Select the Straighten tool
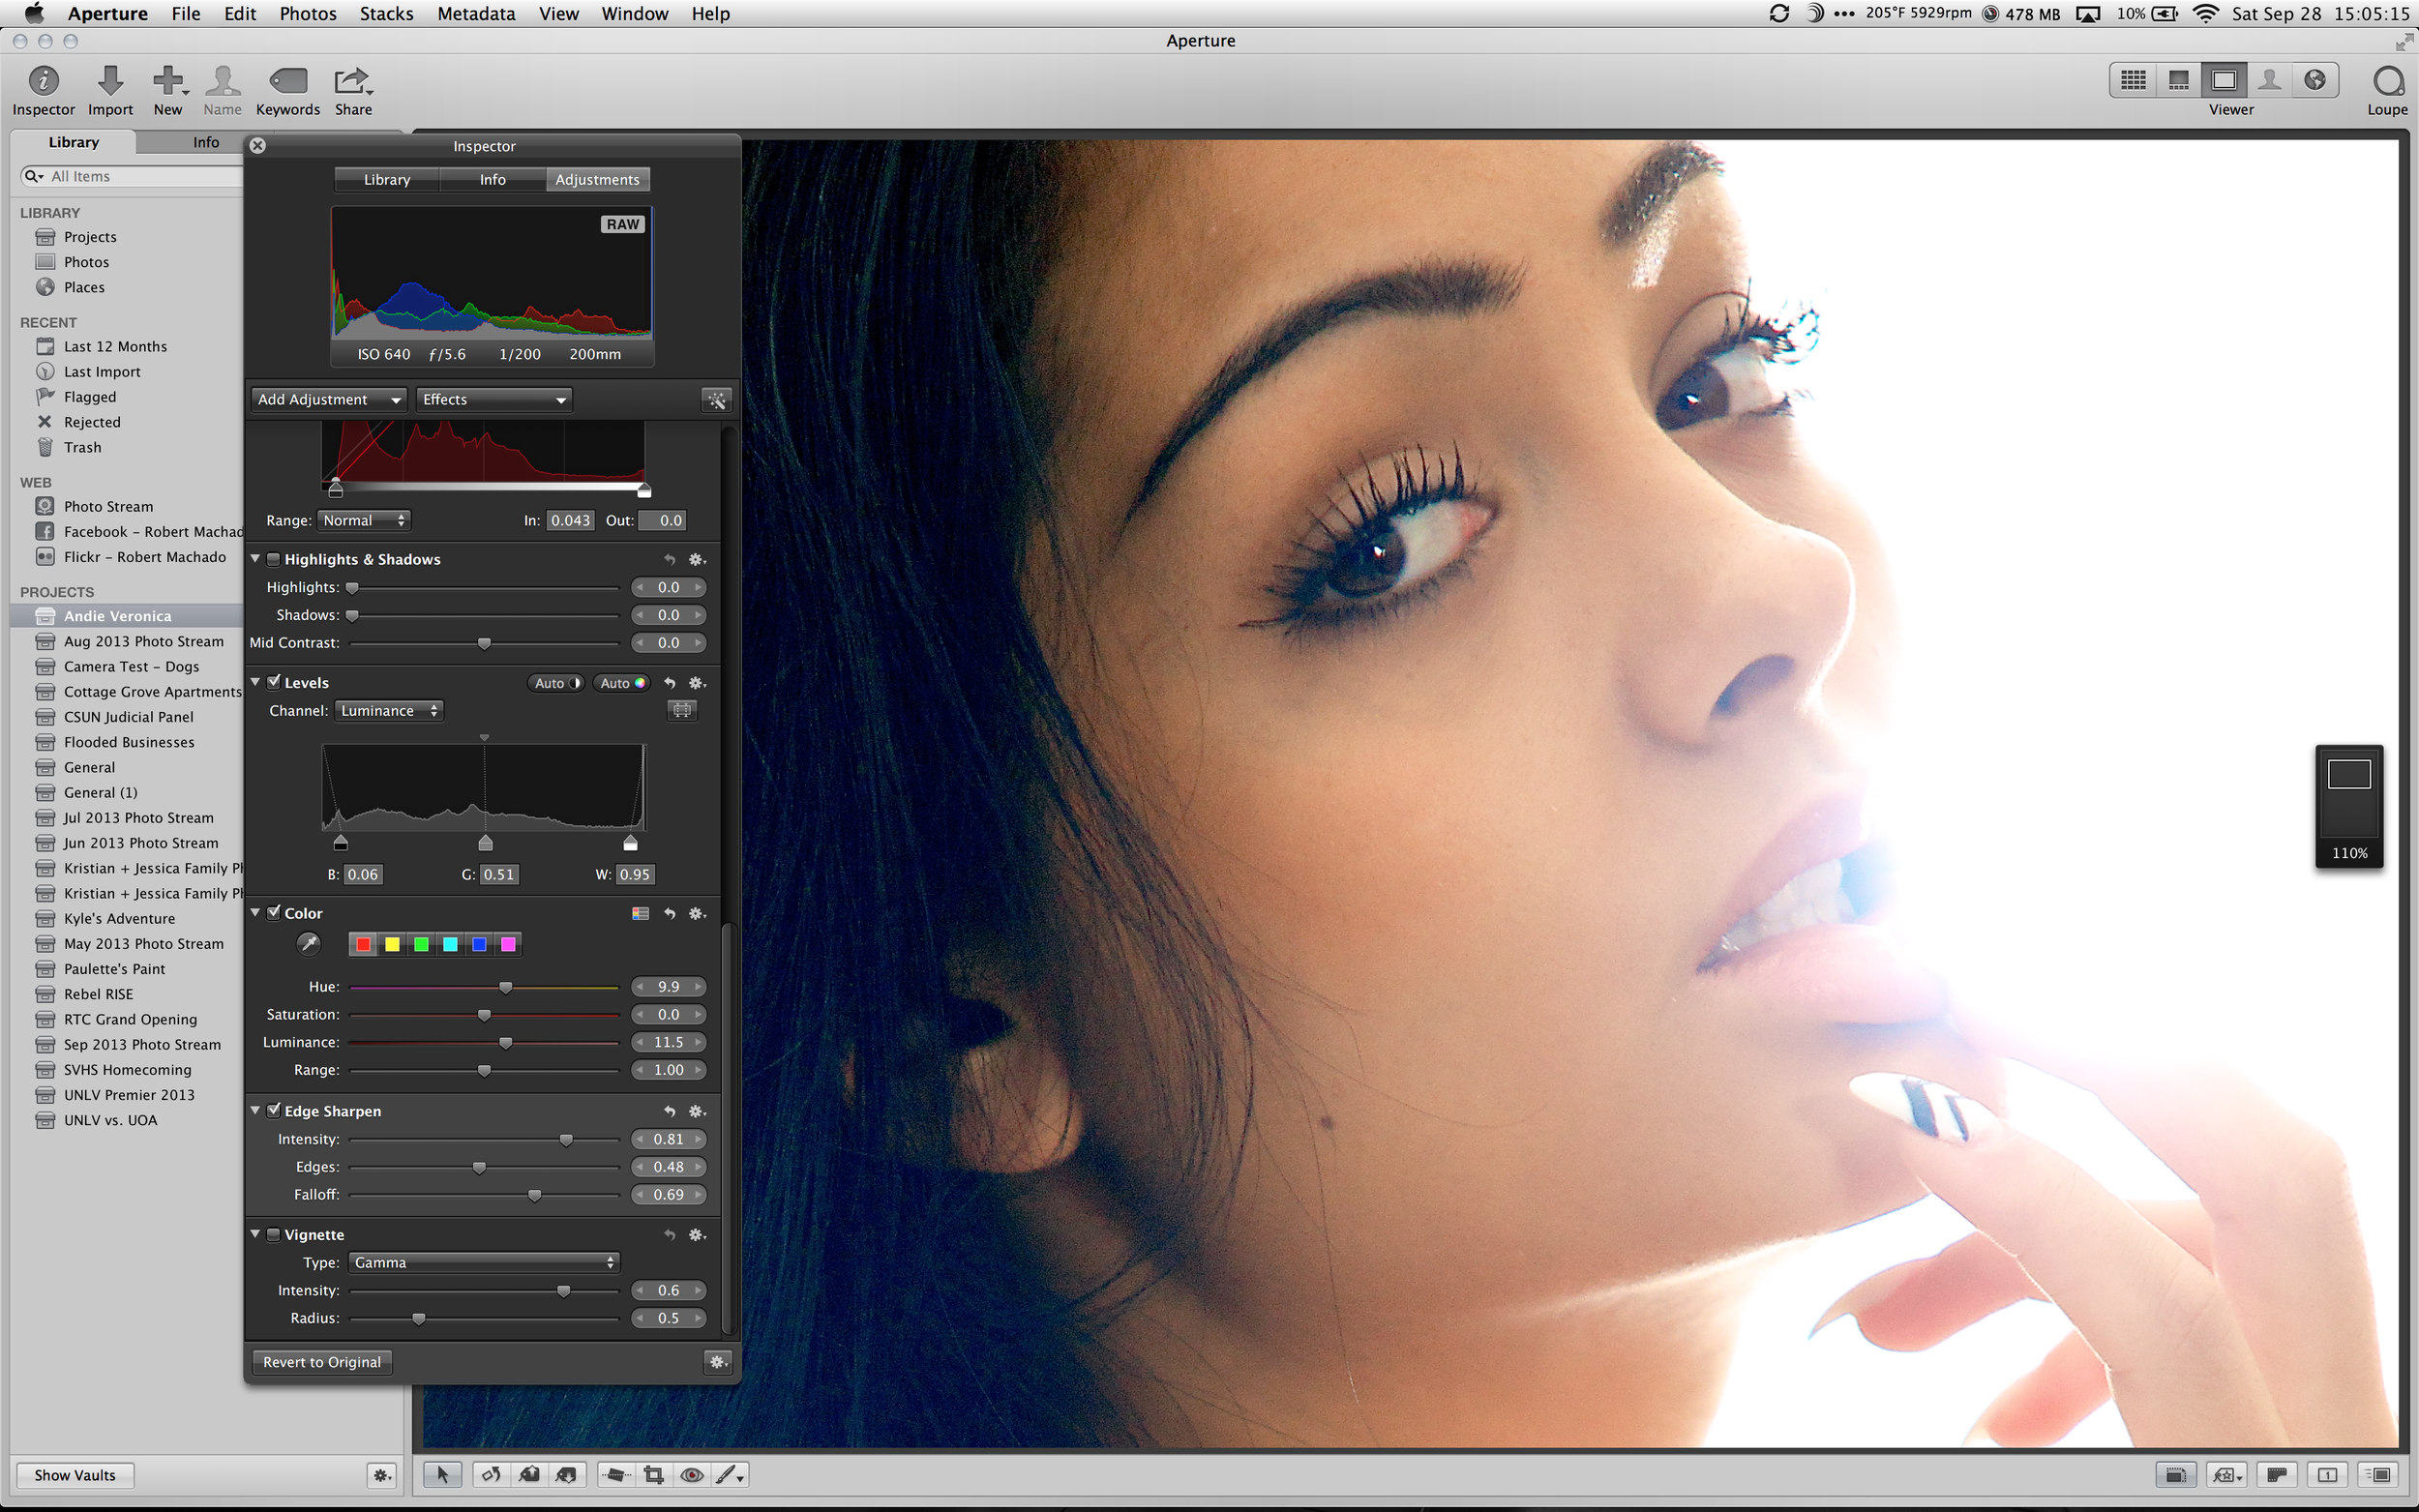The image size is (2419, 1512). coord(616,1475)
